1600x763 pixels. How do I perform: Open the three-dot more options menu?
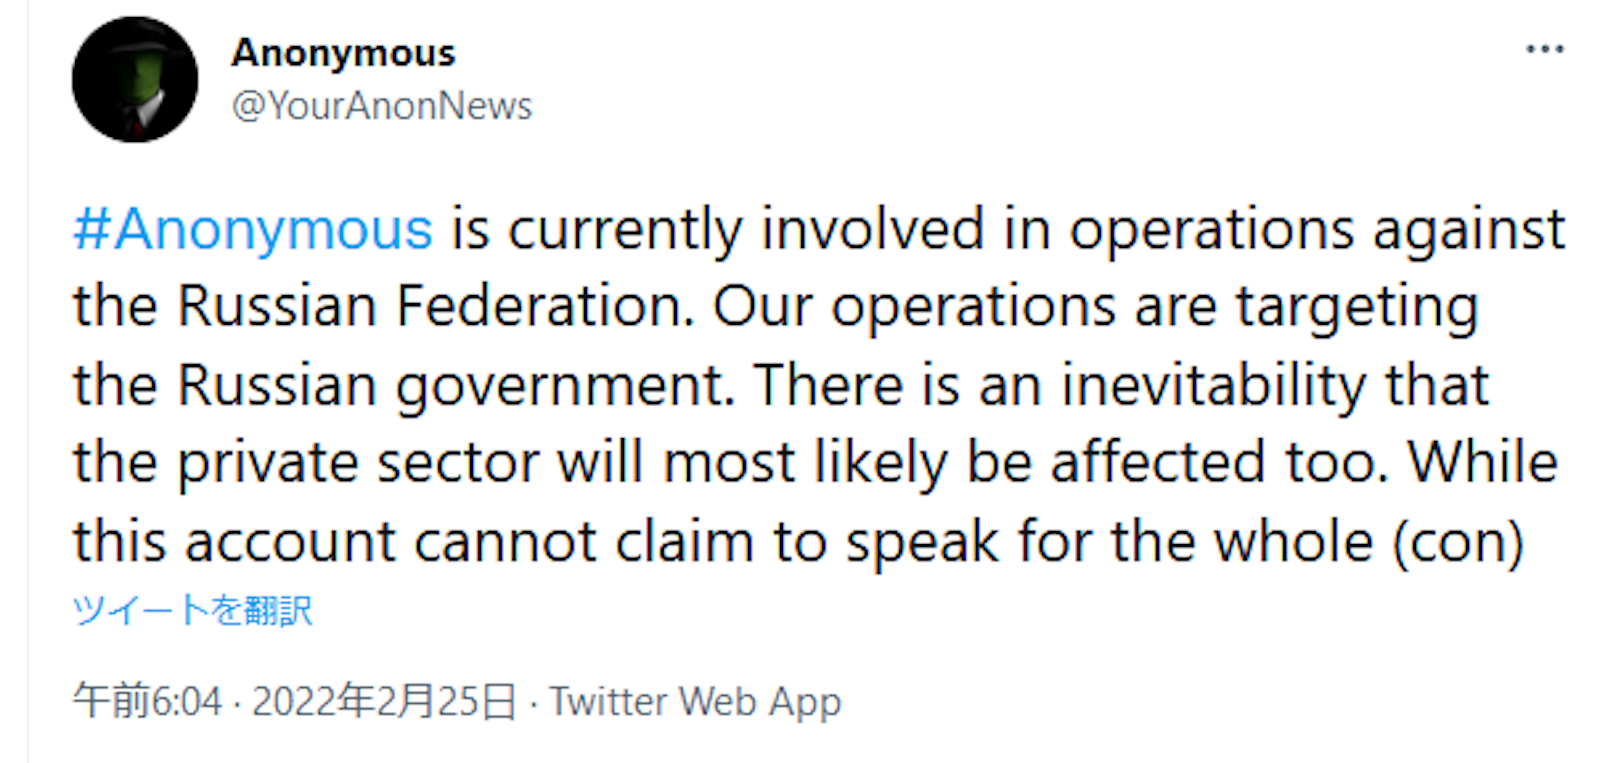[1544, 49]
